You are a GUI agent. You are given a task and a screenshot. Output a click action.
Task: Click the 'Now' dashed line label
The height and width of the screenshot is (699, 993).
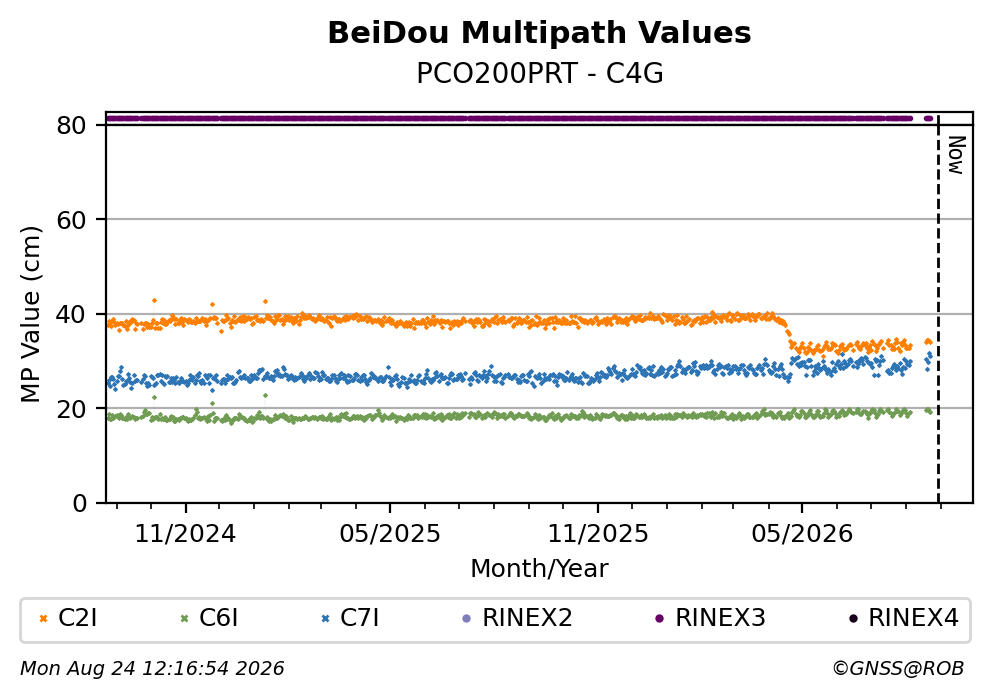tap(956, 155)
